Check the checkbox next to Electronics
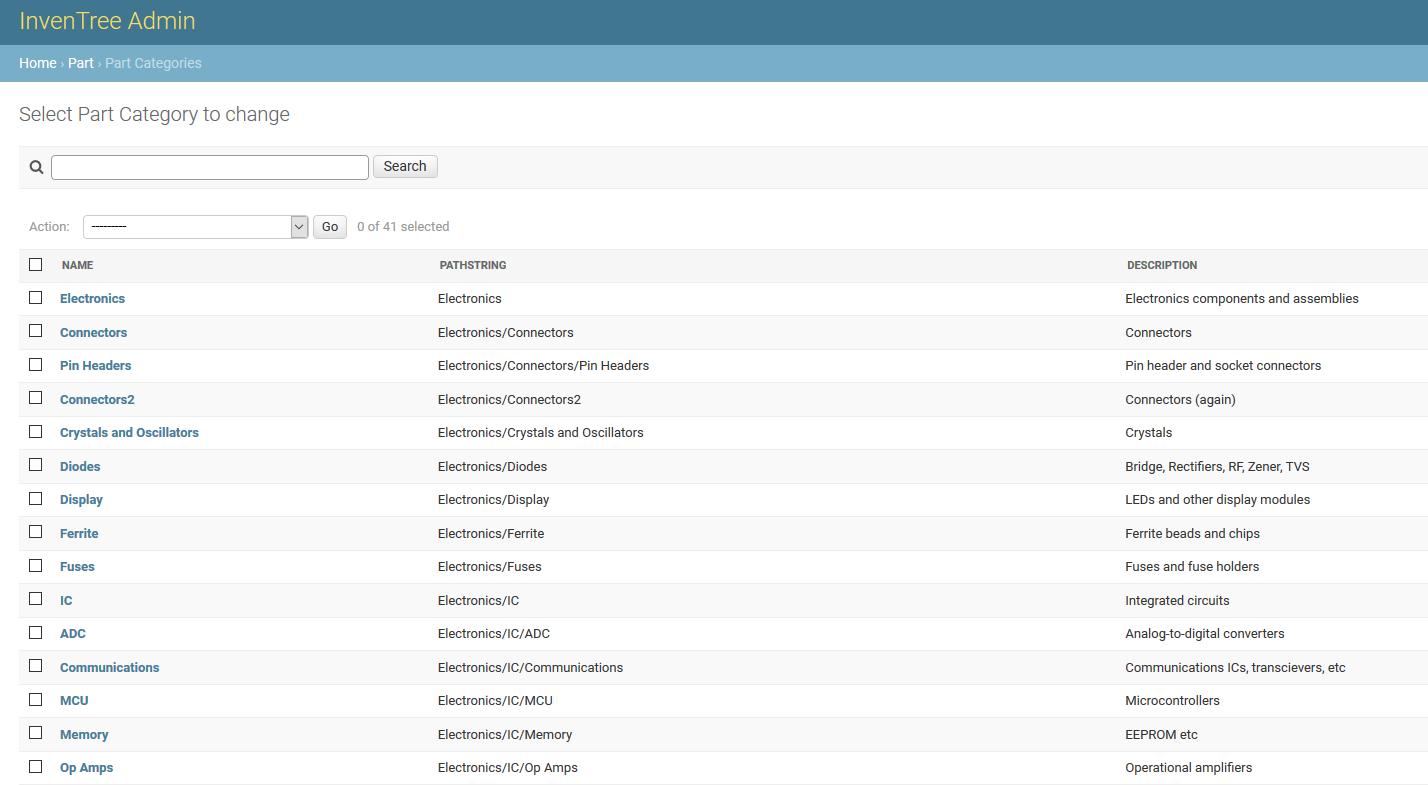 tap(35, 297)
